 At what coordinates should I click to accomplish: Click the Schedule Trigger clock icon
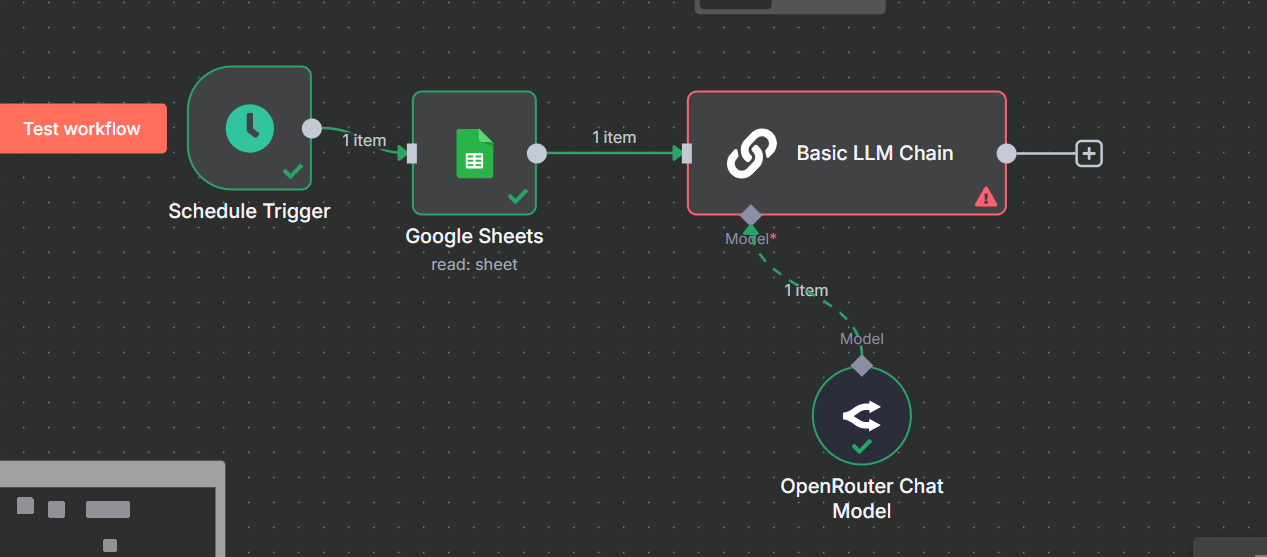click(249, 127)
